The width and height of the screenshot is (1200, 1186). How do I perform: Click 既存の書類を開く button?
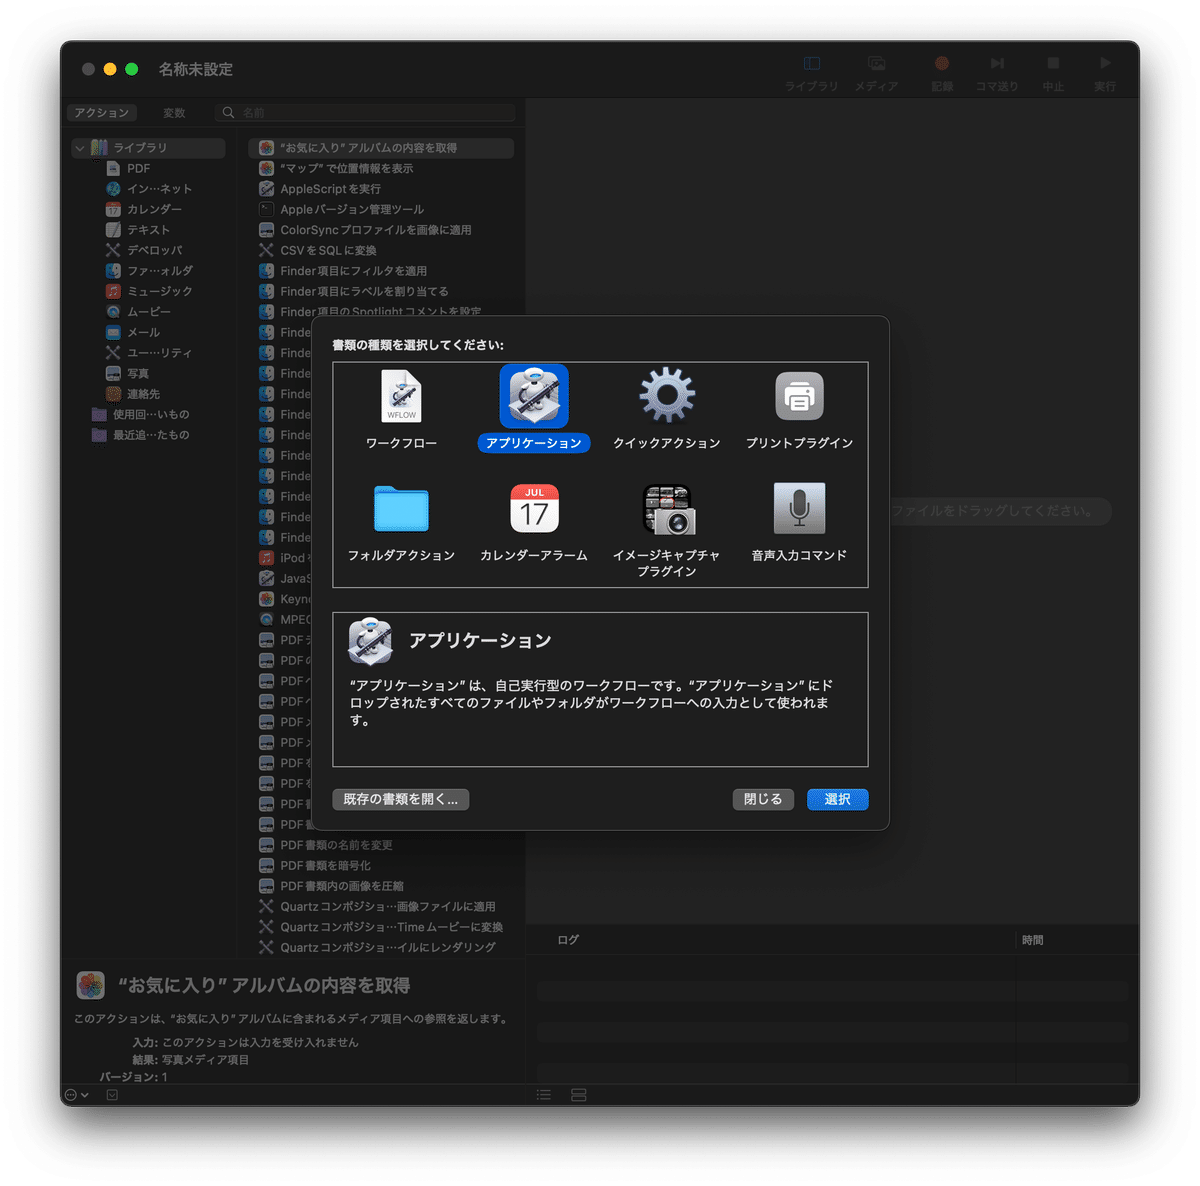click(401, 799)
